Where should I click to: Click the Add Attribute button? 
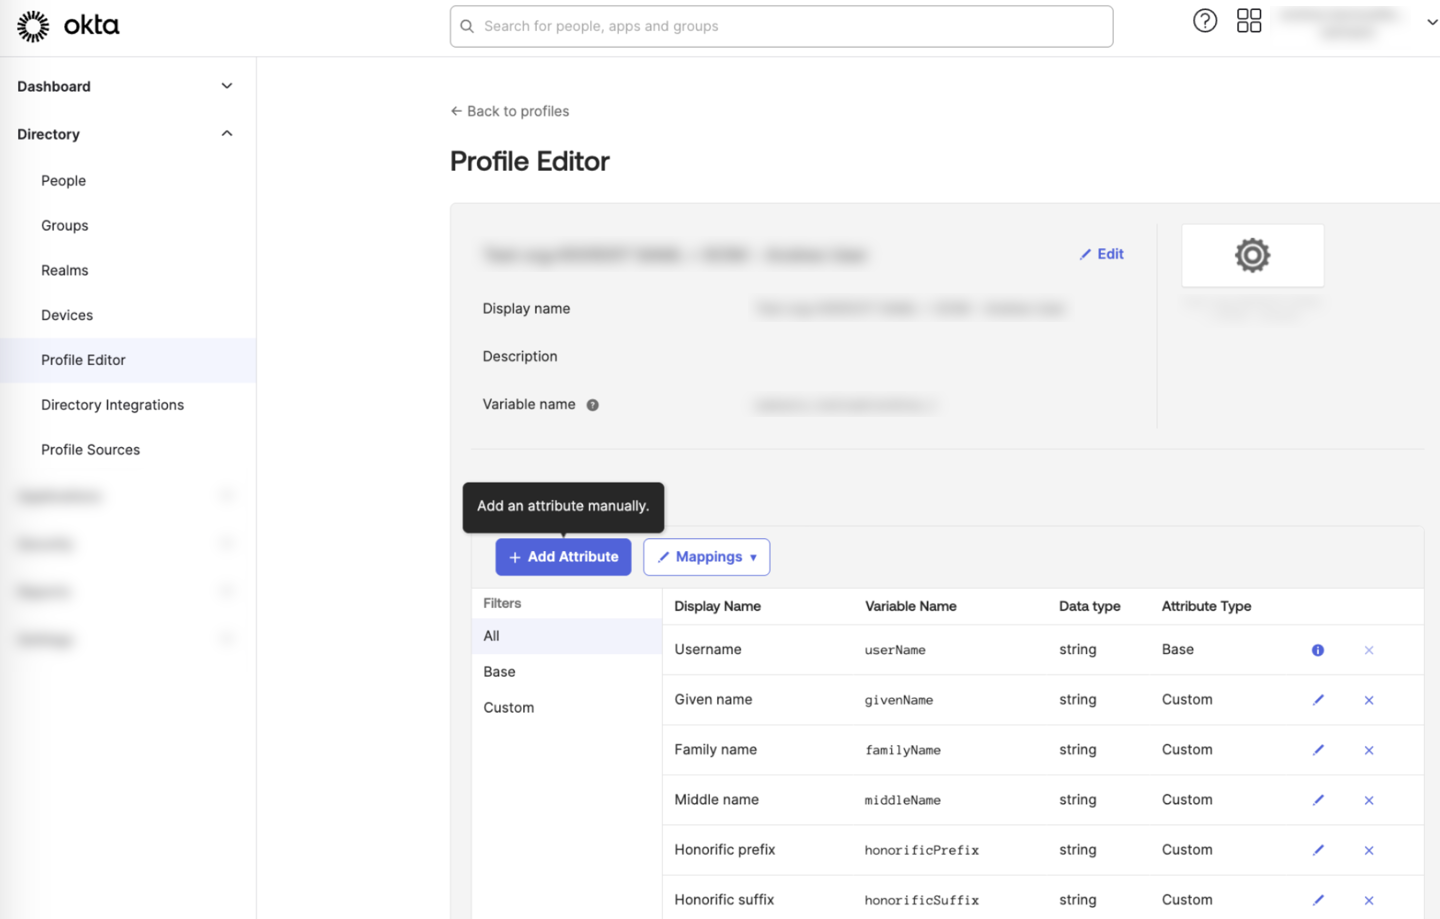pyautogui.click(x=563, y=557)
